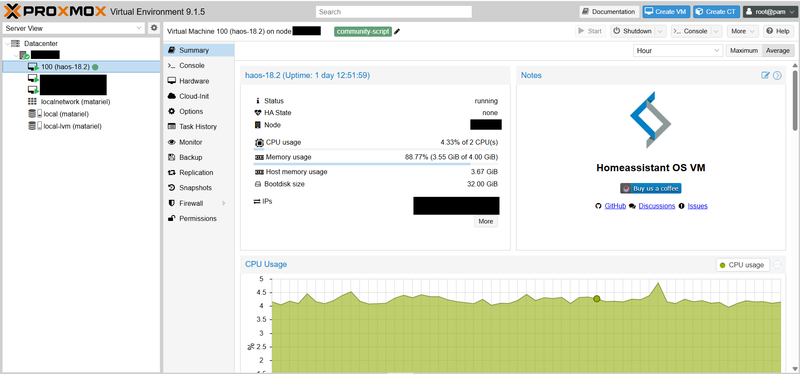Image resolution: width=800 pixels, height=374 pixels.
Task: Open the Hardware tab
Action: (198, 81)
